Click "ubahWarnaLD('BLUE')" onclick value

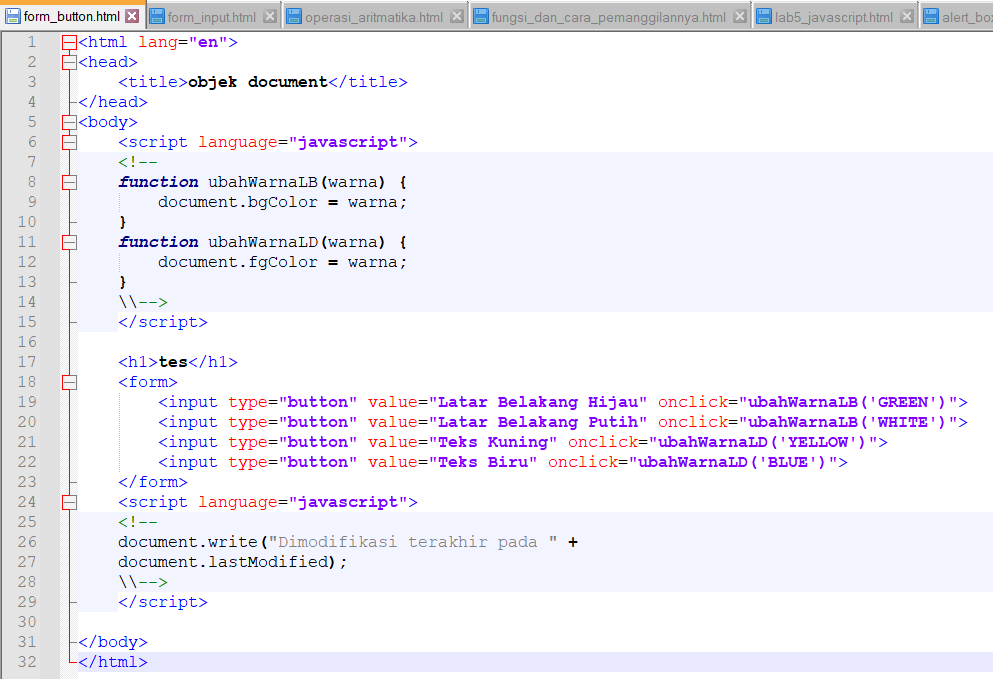733,462
